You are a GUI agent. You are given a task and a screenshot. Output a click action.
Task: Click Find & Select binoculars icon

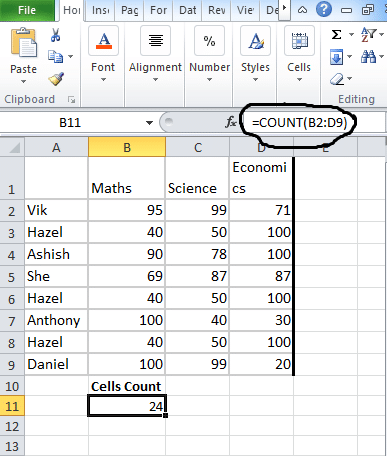[368, 57]
